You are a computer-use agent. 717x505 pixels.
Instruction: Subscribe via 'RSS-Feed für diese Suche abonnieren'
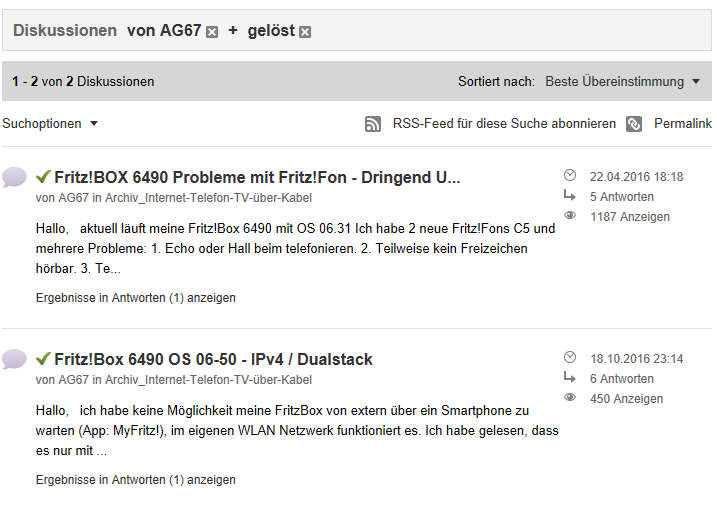click(x=504, y=124)
